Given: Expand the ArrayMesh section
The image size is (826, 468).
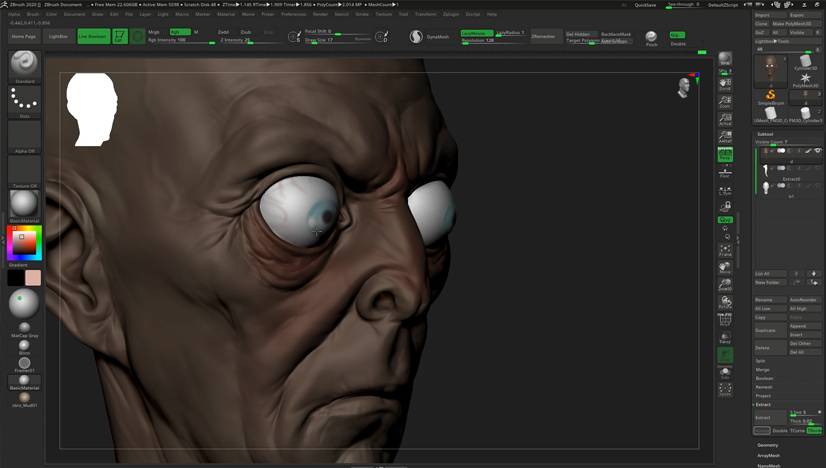Looking at the screenshot, I should (x=769, y=455).
